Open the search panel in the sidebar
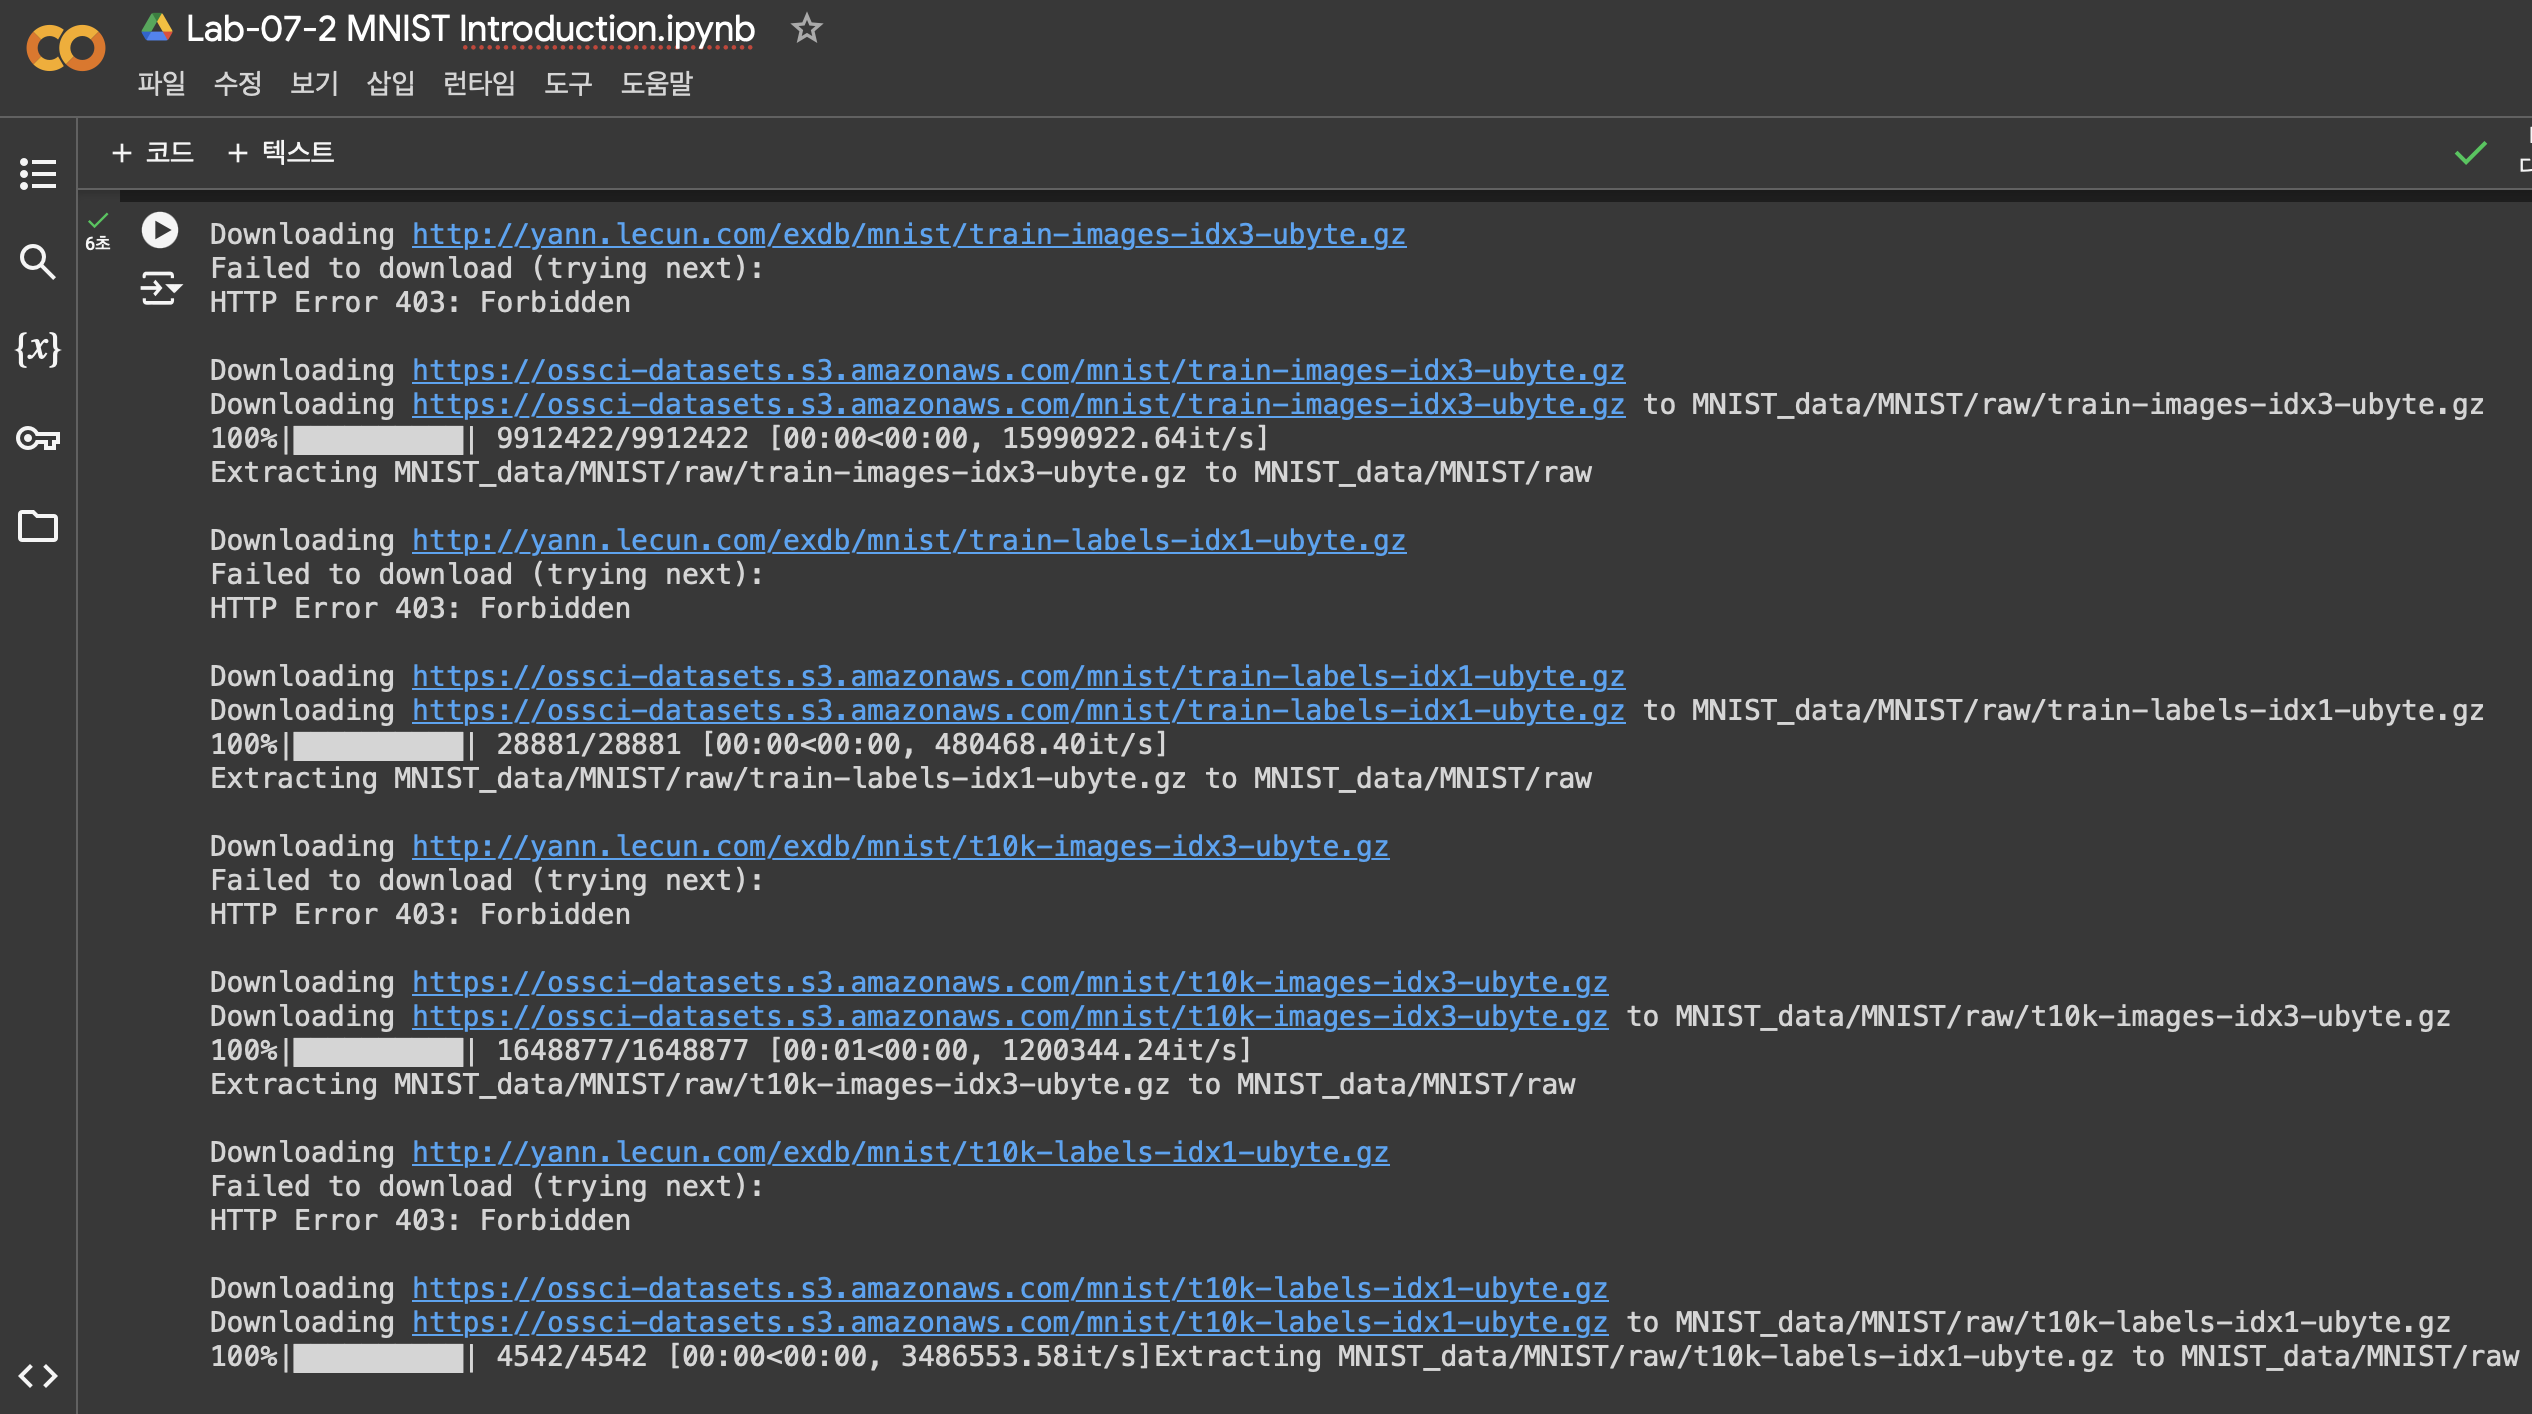The width and height of the screenshot is (2532, 1414). point(37,263)
